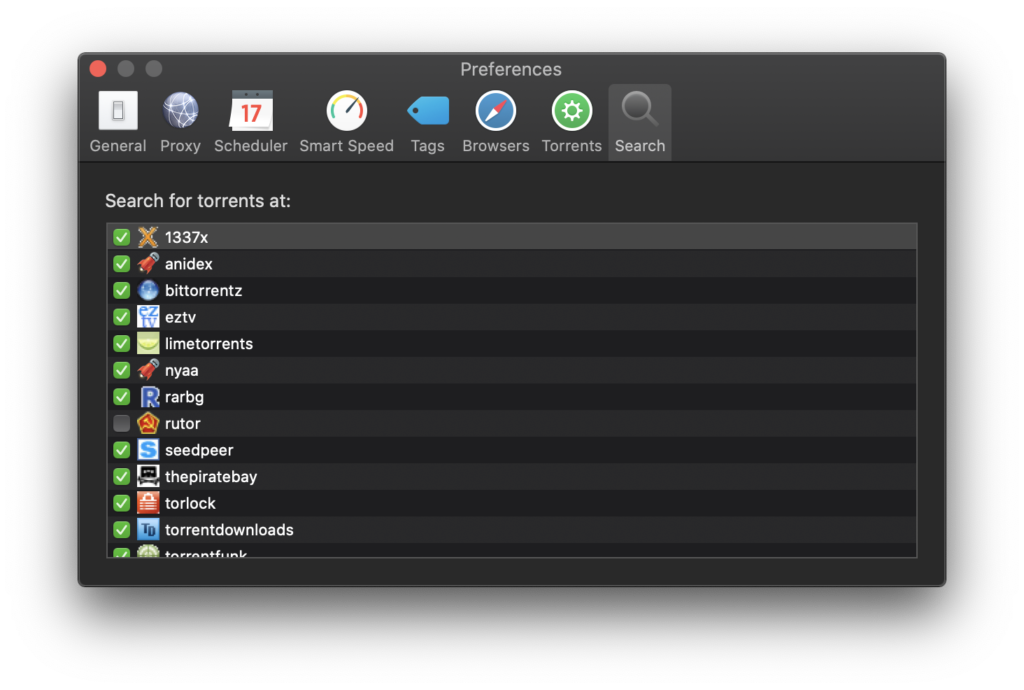The image size is (1024, 690).
Task: Open the Proxy globe icon
Action: coord(180,110)
